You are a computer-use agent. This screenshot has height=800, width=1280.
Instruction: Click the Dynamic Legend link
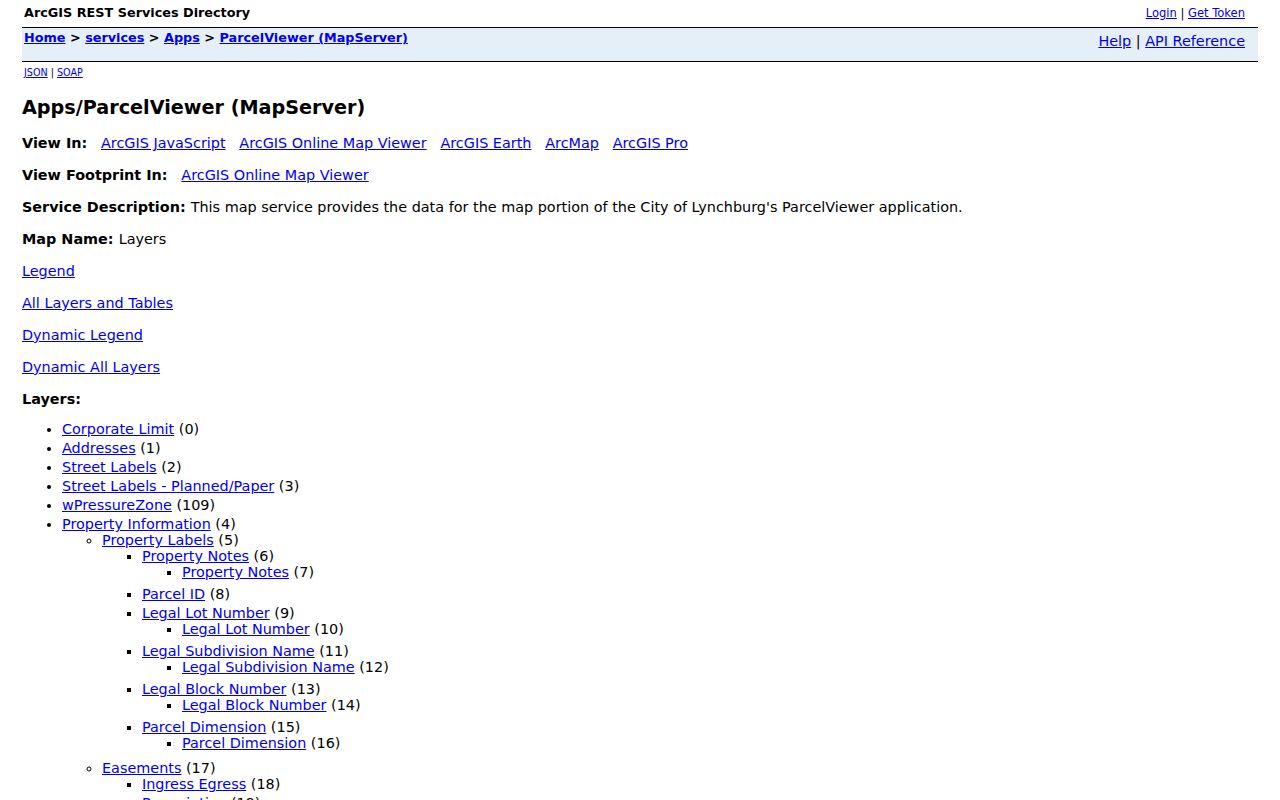pyautogui.click(x=82, y=335)
